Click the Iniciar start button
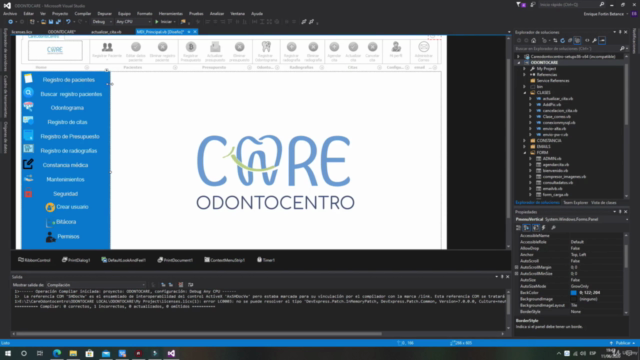This screenshot has height=360, width=640. pyautogui.click(x=163, y=22)
